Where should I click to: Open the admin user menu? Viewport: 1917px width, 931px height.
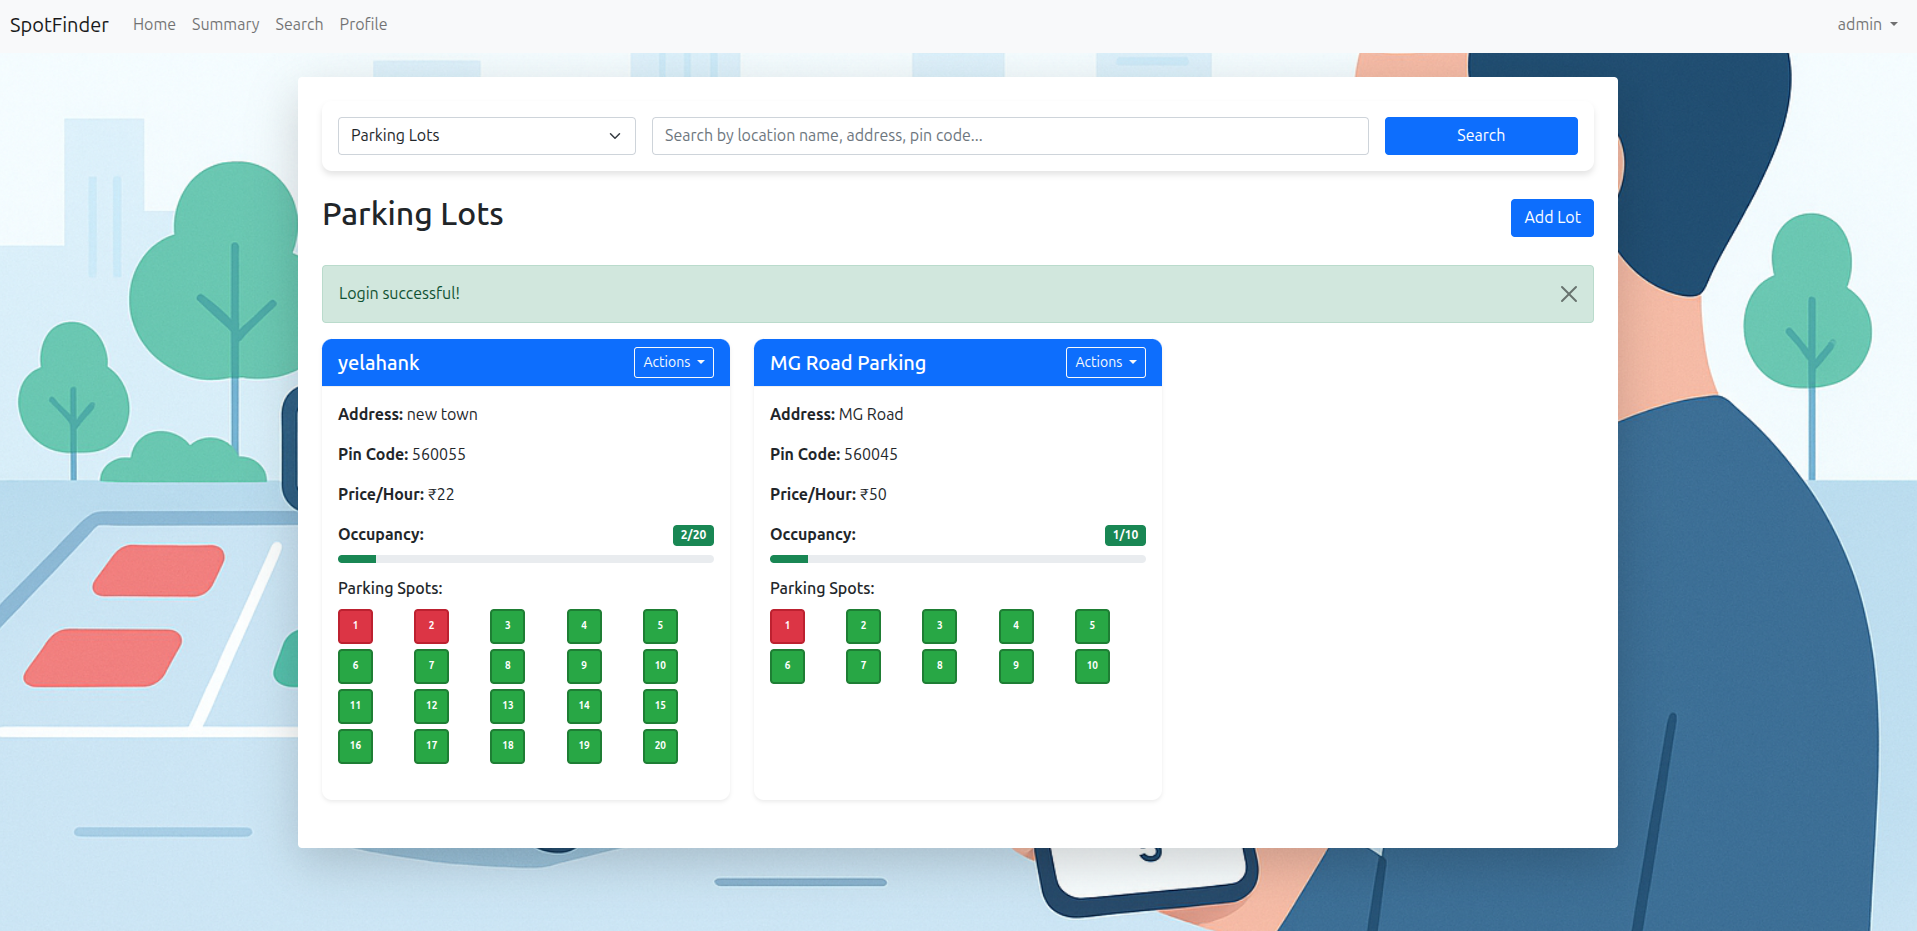coord(1866,24)
